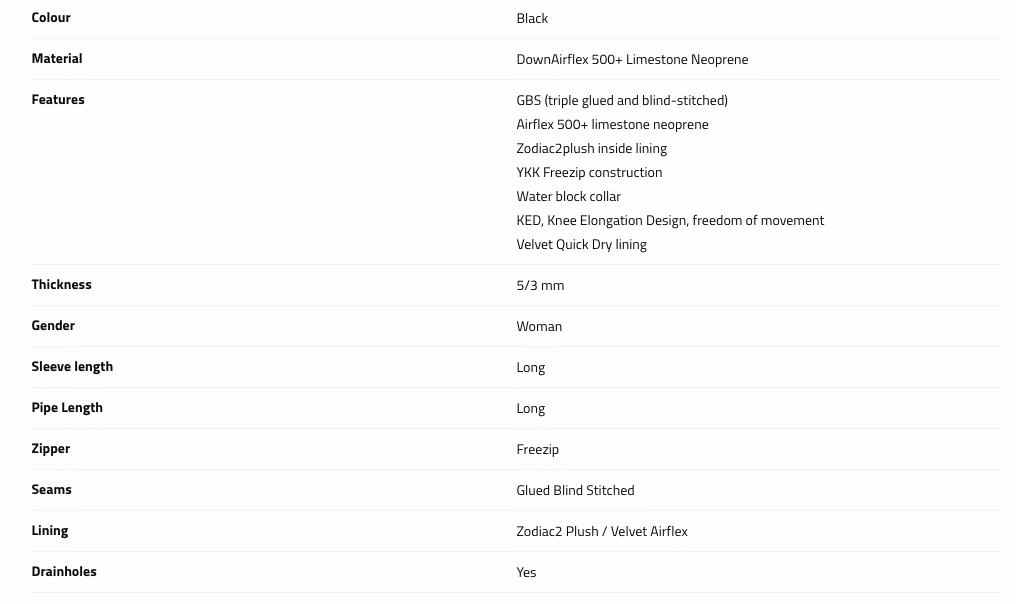Click the Material row label

[x=57, y=58]
